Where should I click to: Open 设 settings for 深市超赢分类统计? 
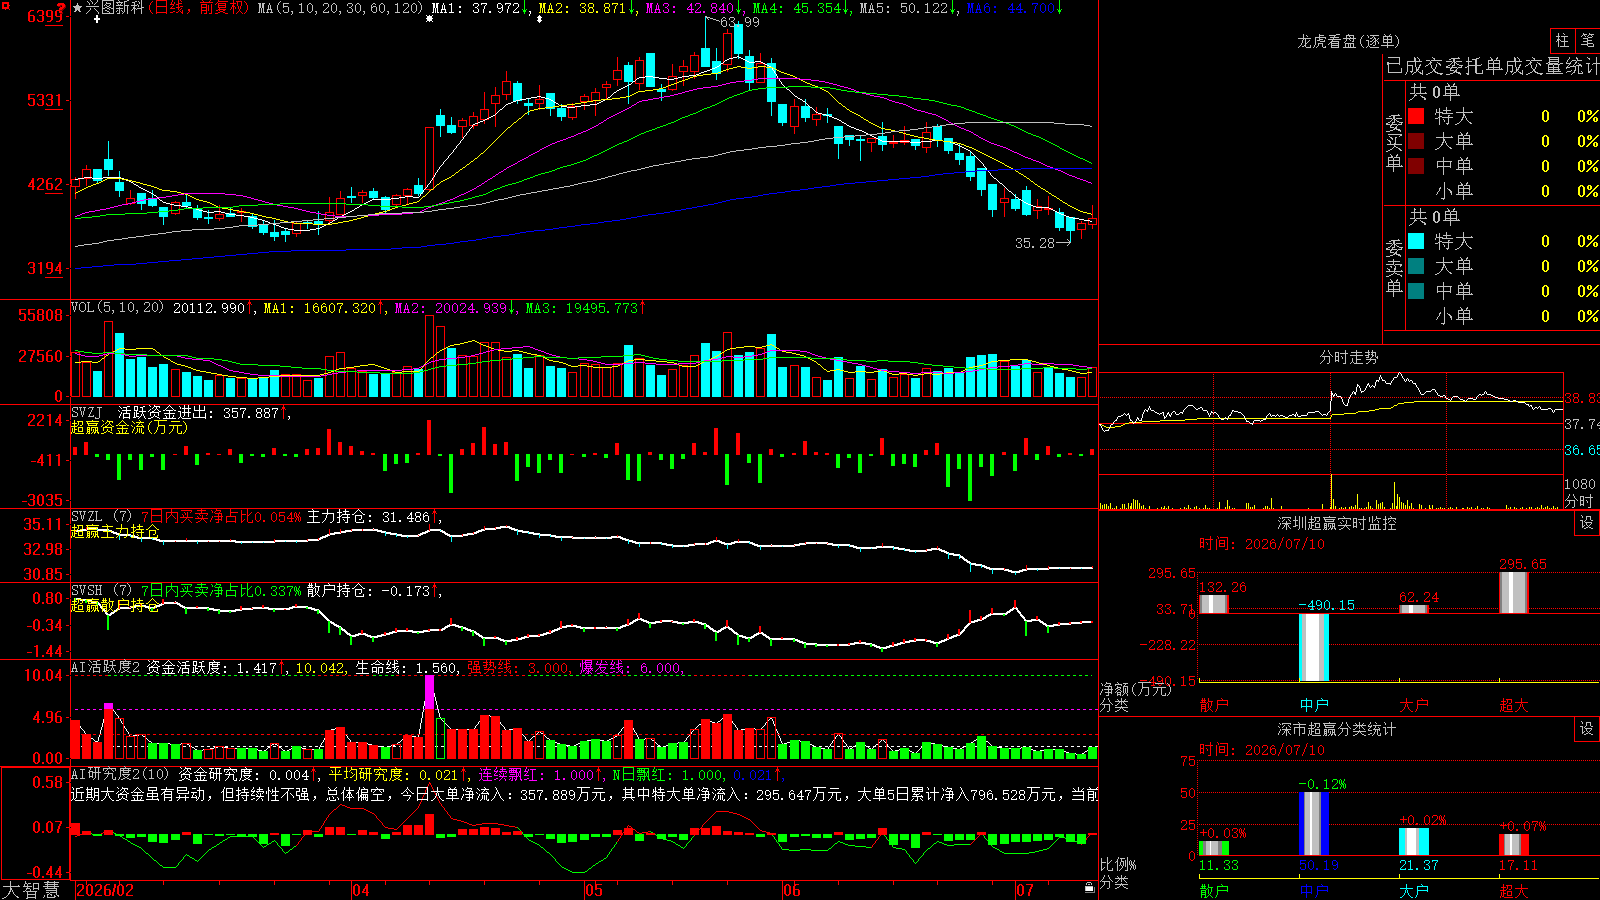pyautogui.click(x=1587, y=729)
